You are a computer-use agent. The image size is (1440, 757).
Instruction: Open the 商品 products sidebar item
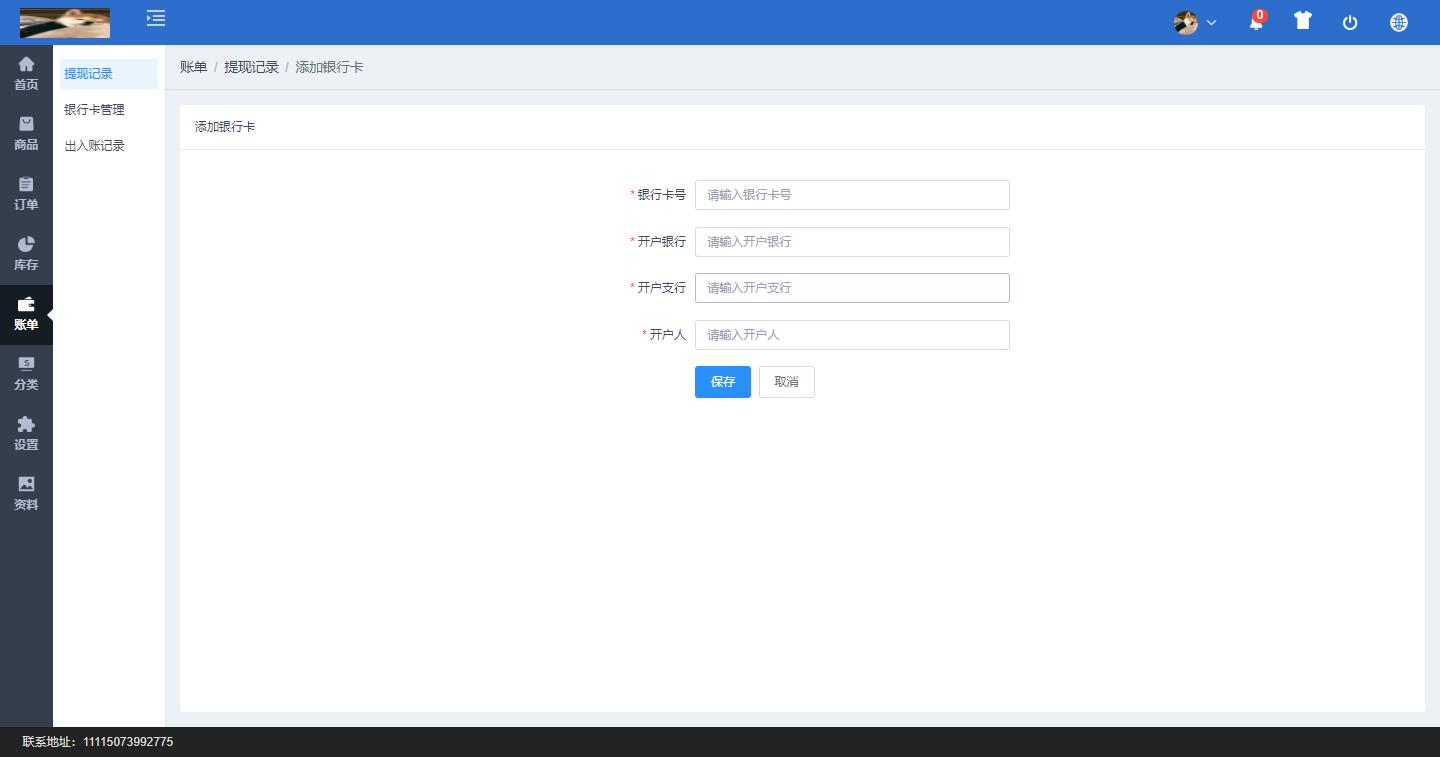point(26,134)
